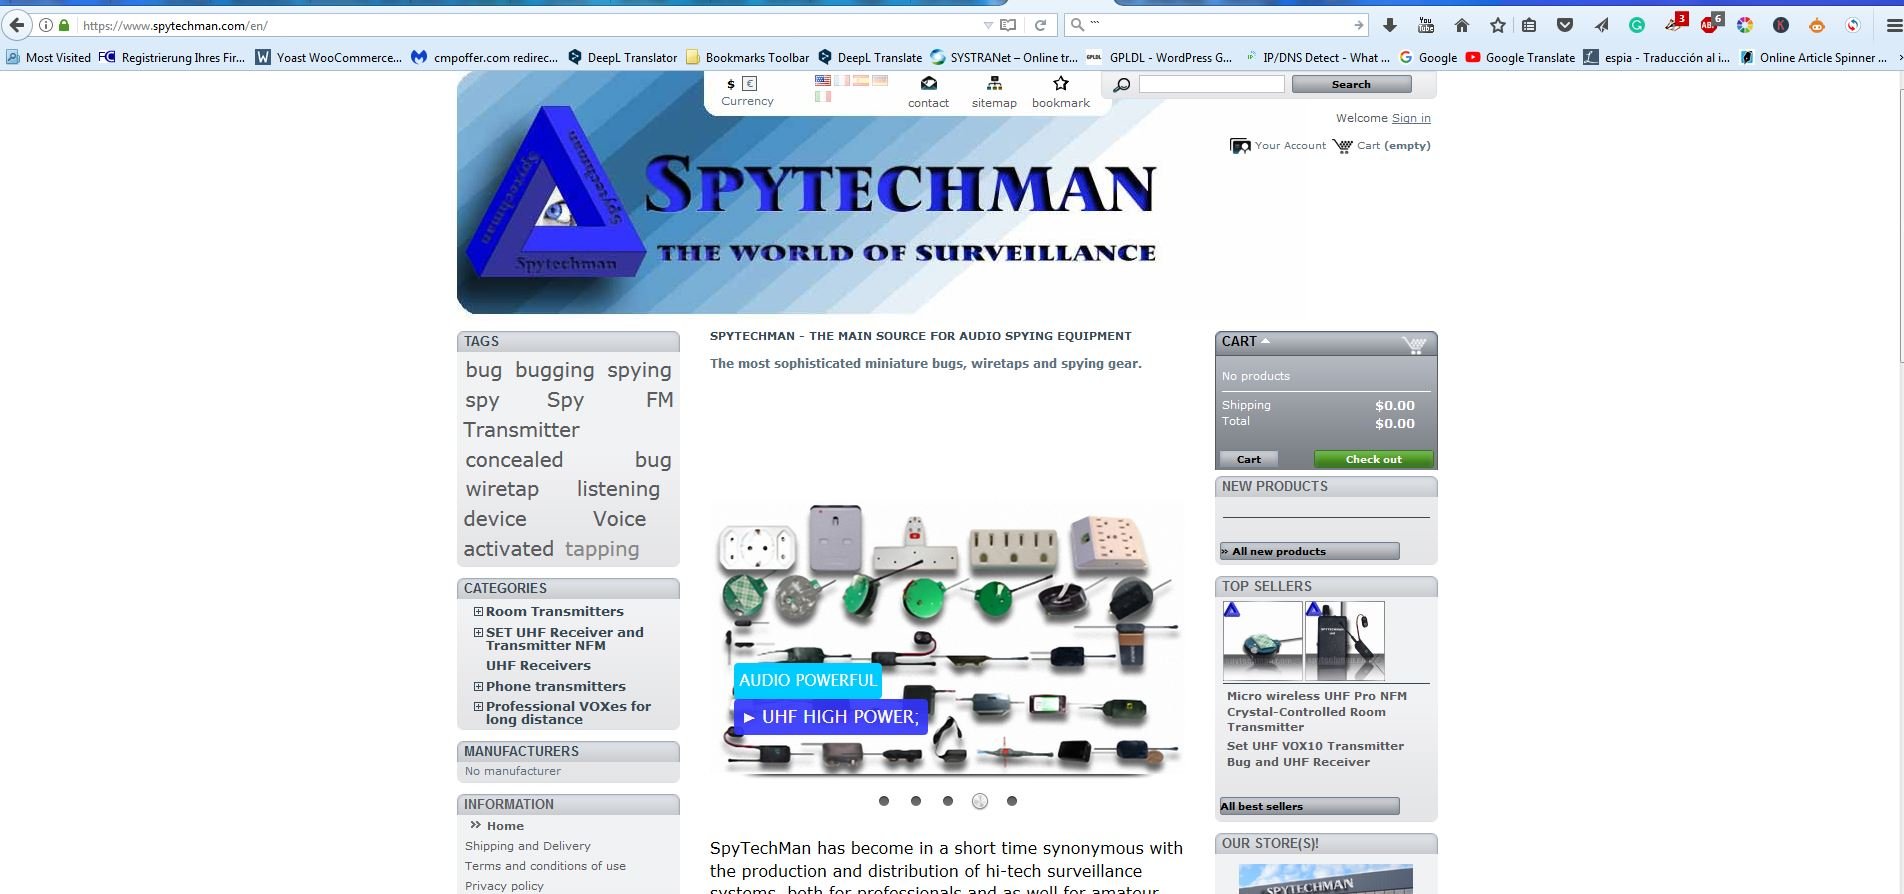Show site information via the info icon

(x=46, y=25)
